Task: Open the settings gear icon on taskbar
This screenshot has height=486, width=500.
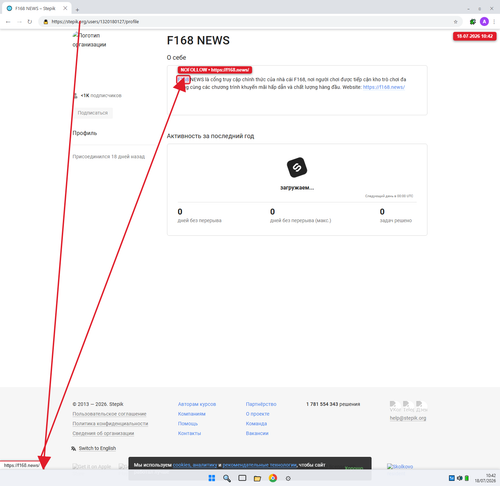Action: 288,478
